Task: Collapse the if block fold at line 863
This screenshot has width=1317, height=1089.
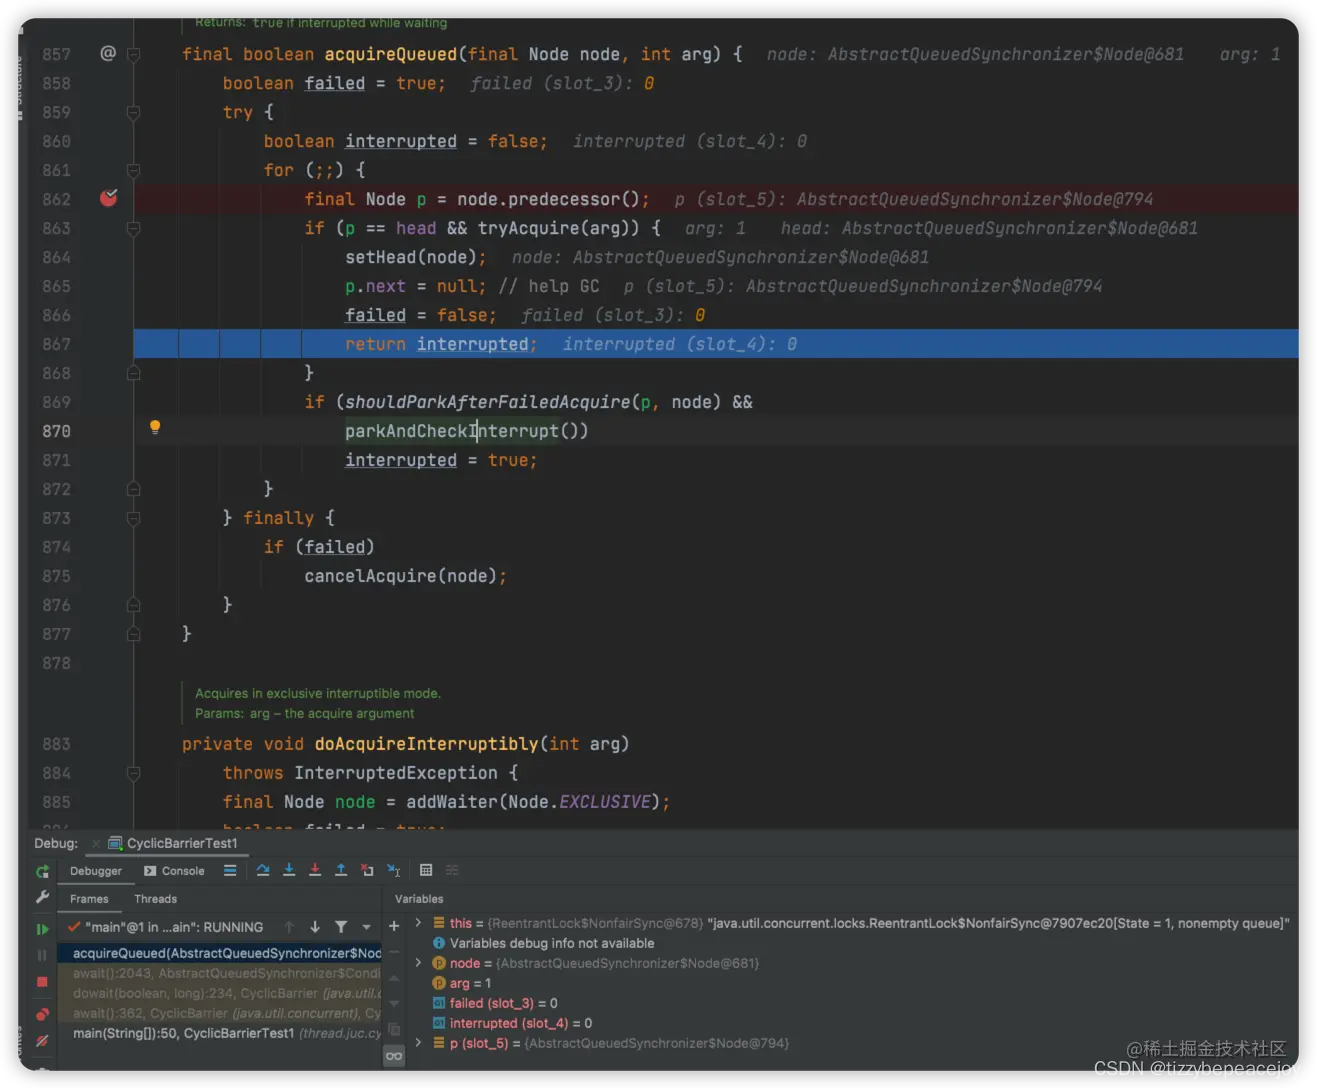Action: 133,228
